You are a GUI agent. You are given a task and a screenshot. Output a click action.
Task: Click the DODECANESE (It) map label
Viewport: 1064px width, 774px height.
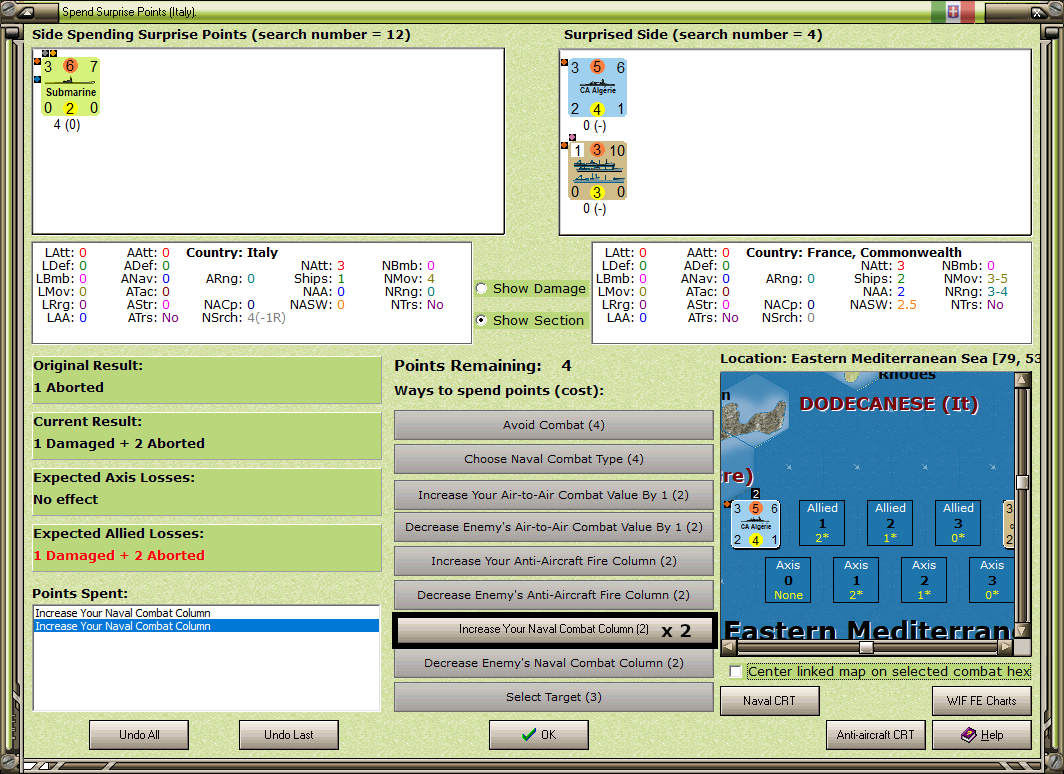coord(889,404)
